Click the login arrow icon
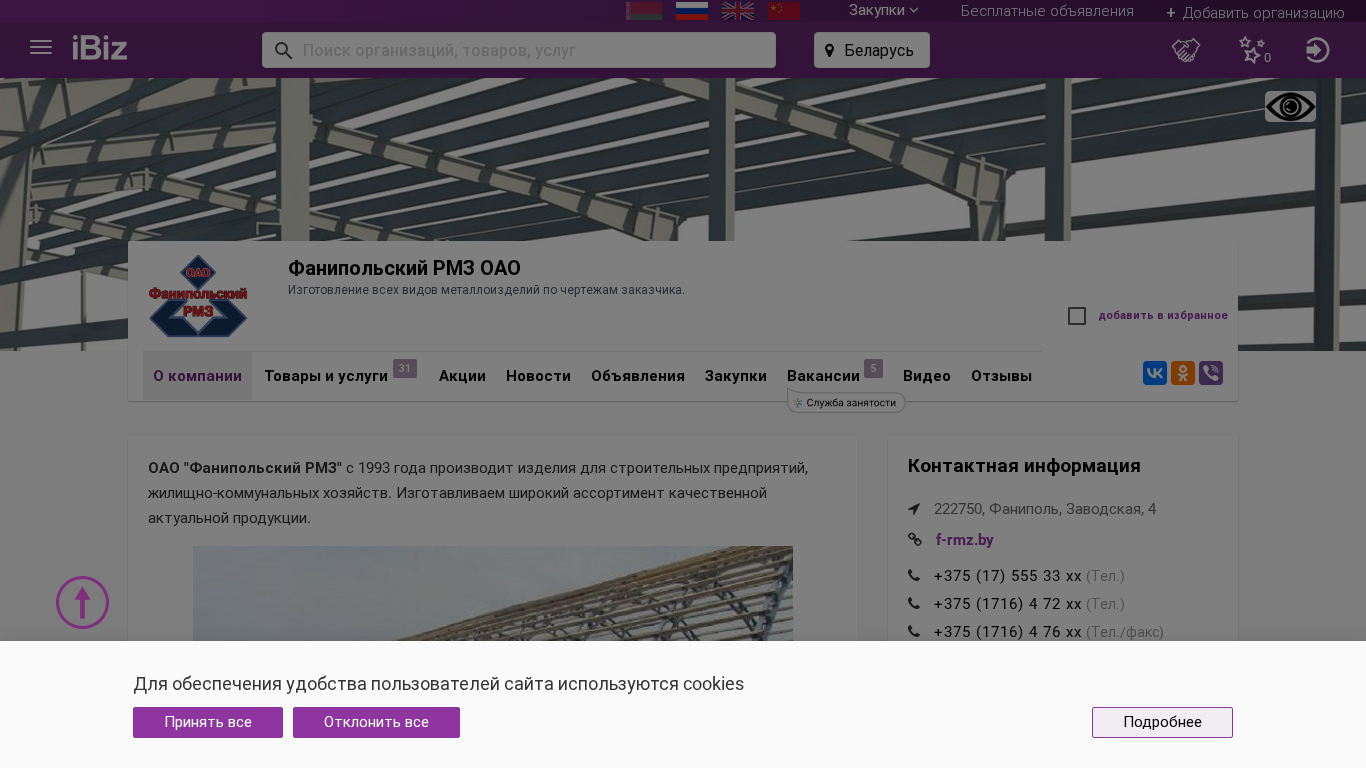This screenshot has width=1366, height=768. [x=1318, y=50]
